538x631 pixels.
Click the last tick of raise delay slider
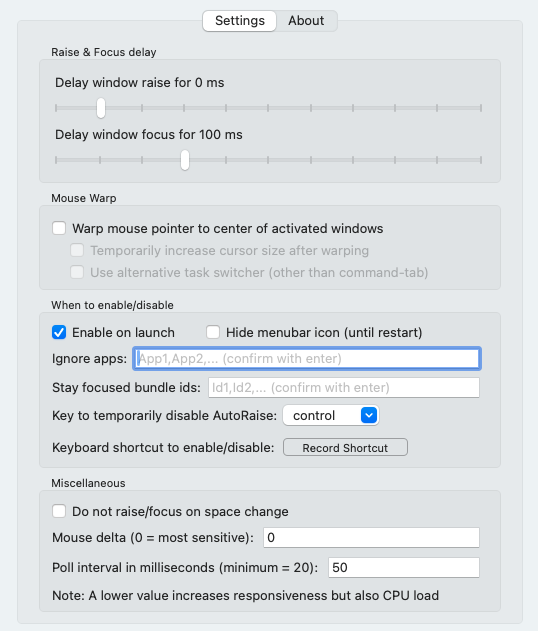[480, 108]
